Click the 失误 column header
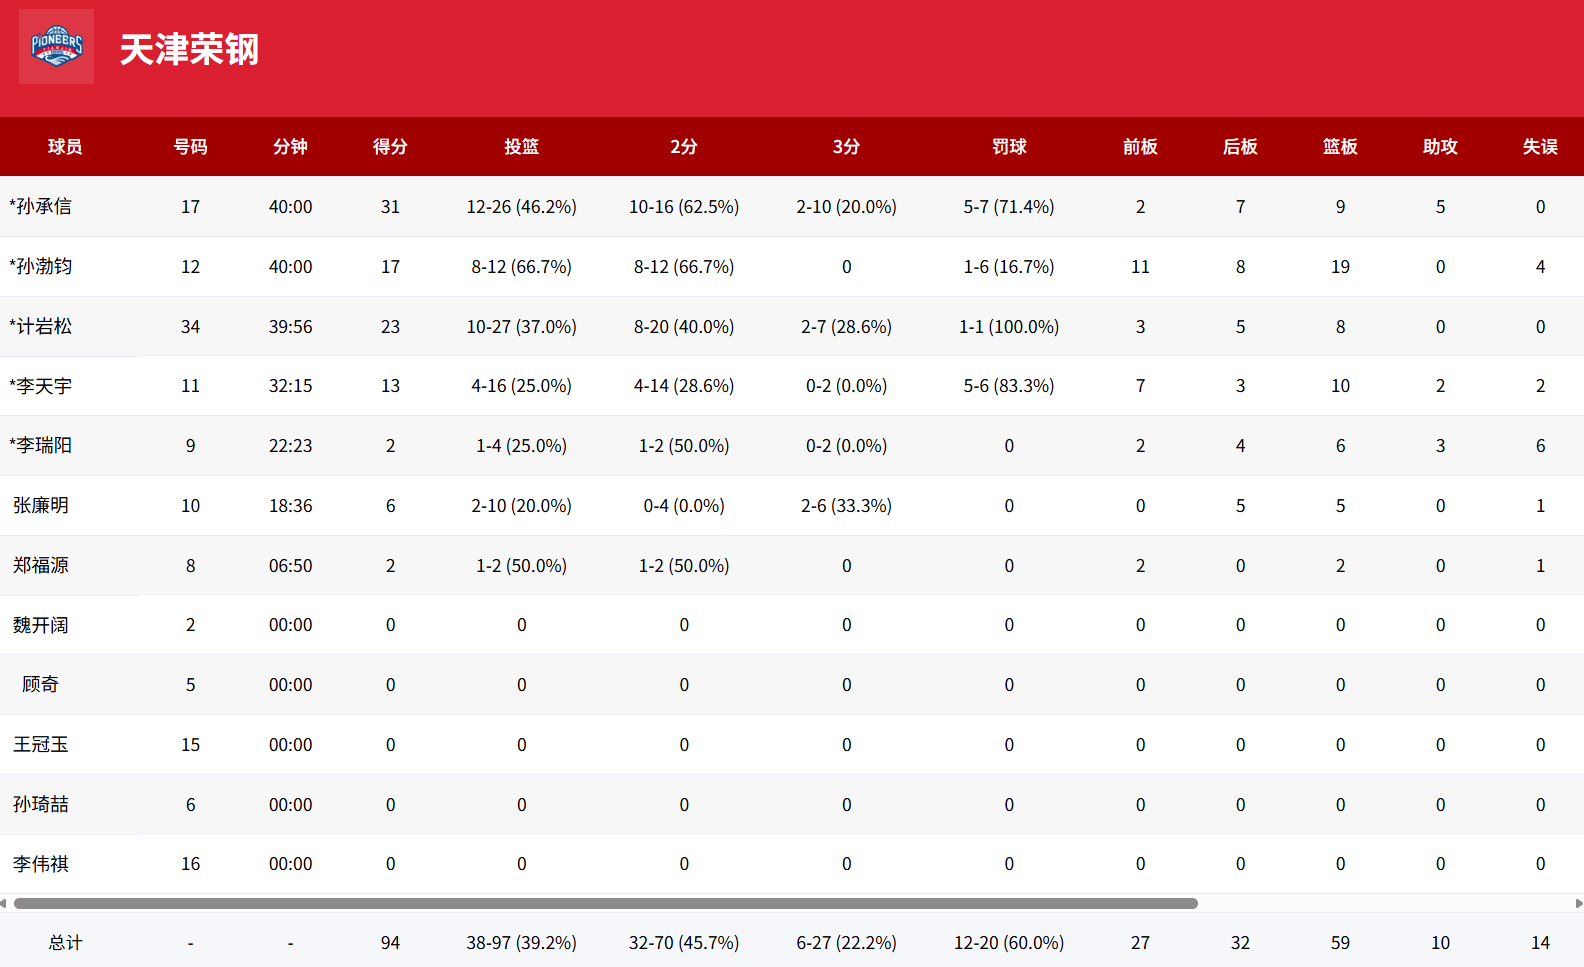The image size is (1584, 967). click(x=1540, y=147)
